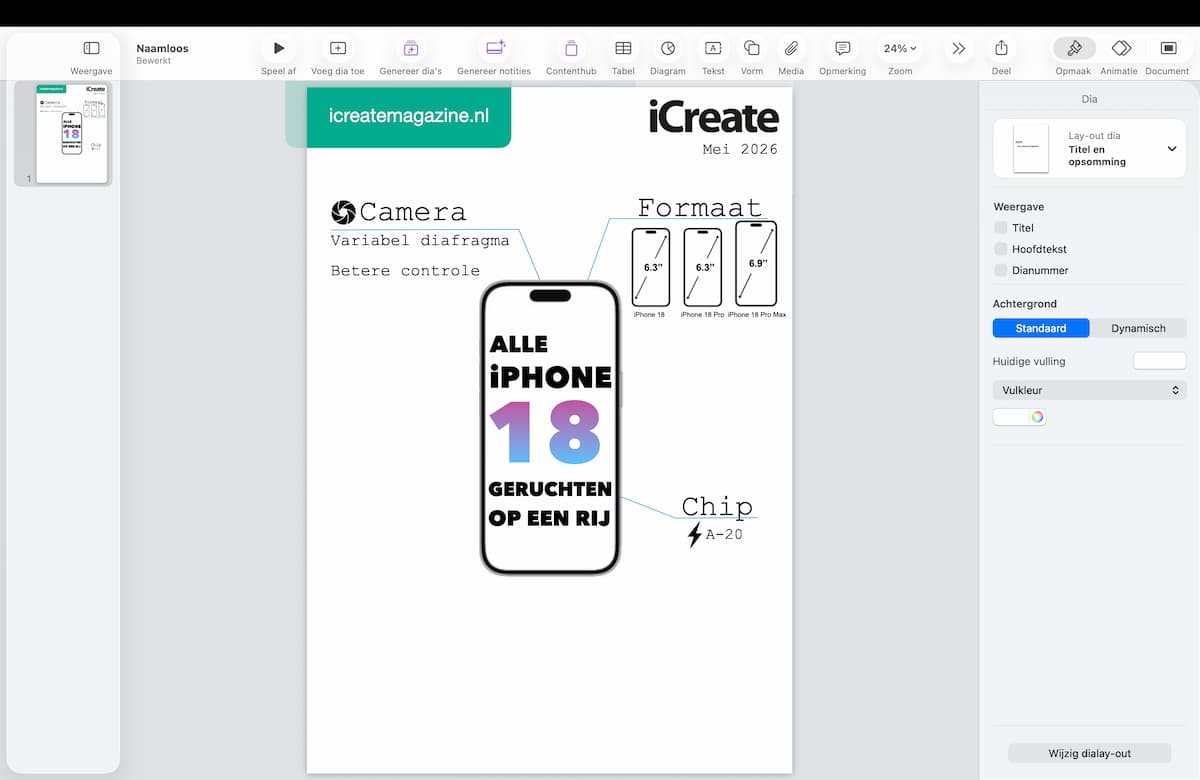Select the Variabel diafragma text
The height and width of the screenshot is (780, 1200).
420,240
